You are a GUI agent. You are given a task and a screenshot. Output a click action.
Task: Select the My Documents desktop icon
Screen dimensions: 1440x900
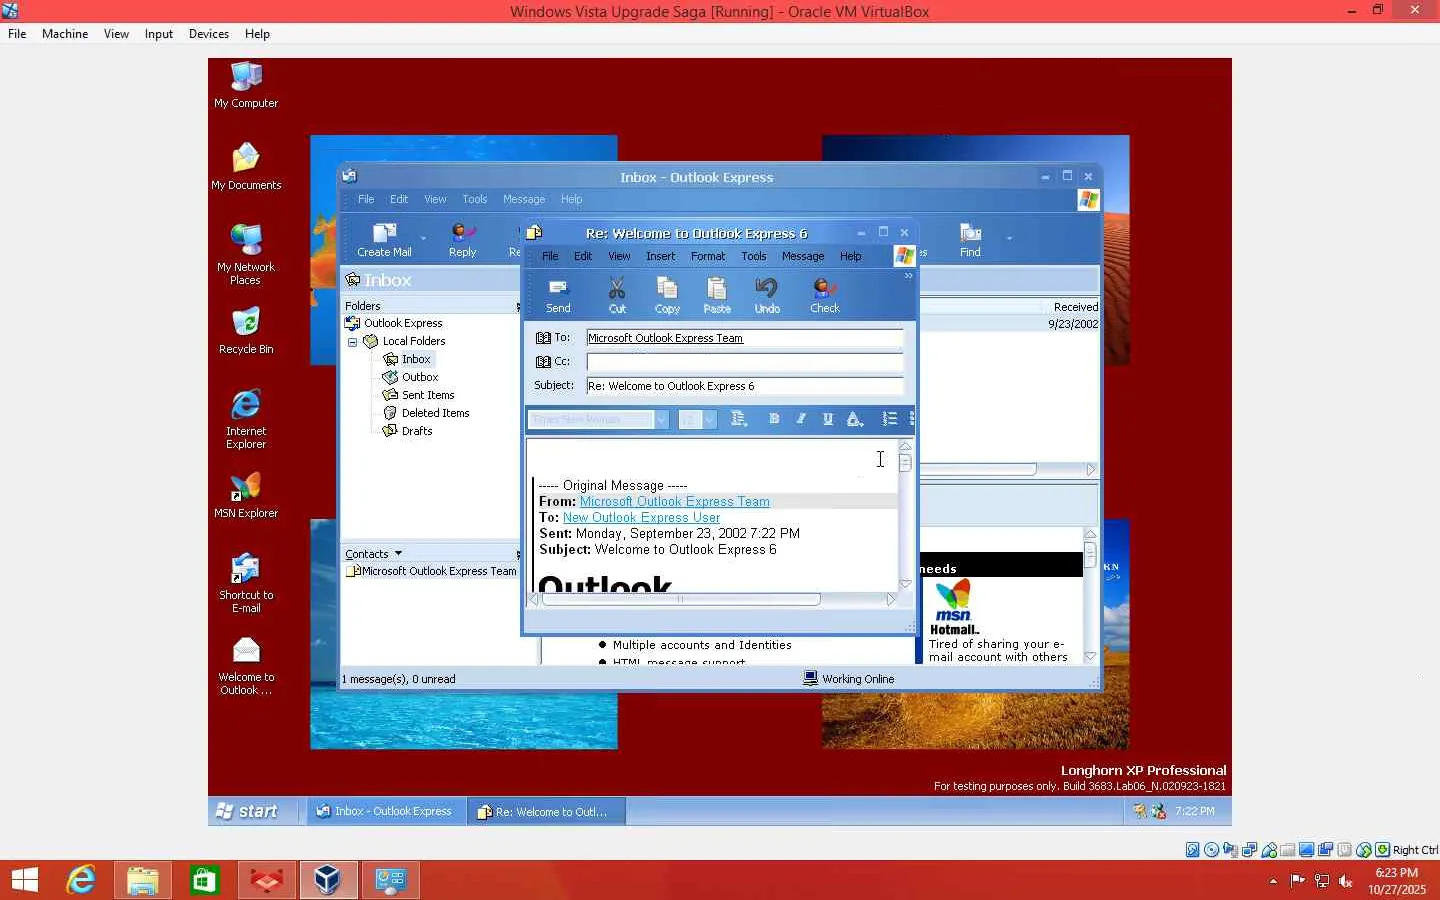point(246,168)
